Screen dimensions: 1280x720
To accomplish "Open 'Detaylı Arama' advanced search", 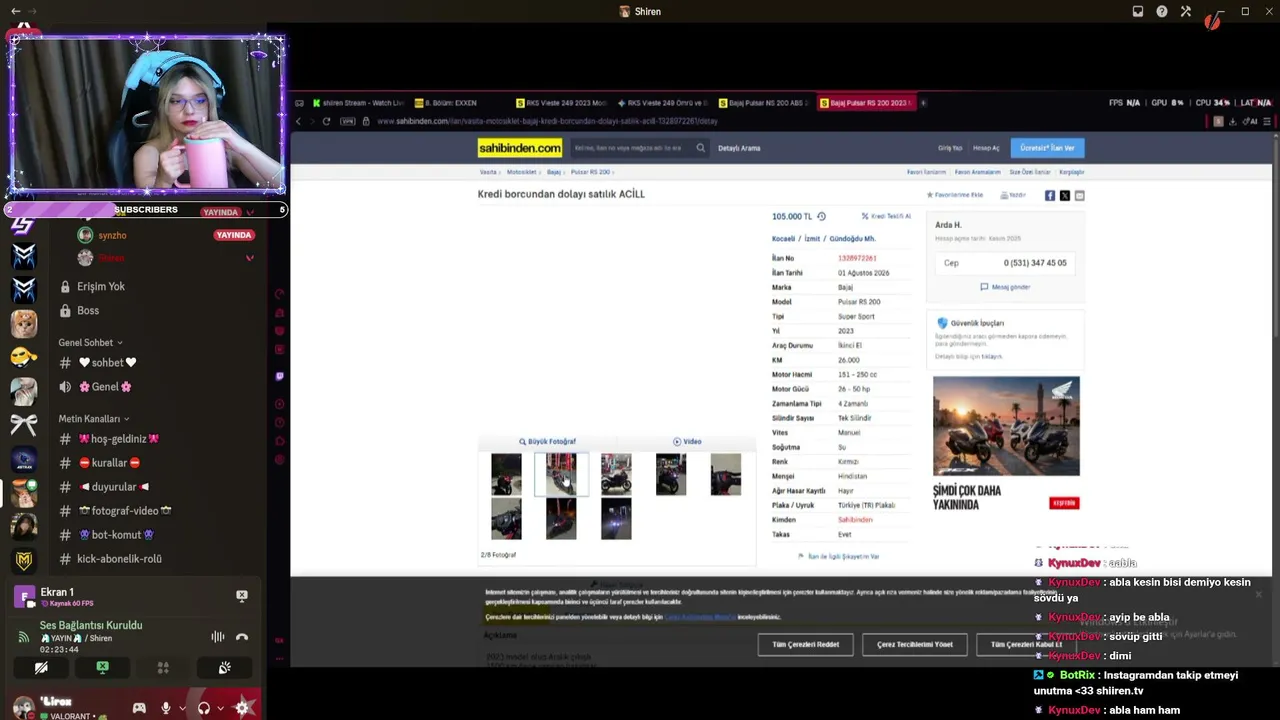I will (739, 148).
